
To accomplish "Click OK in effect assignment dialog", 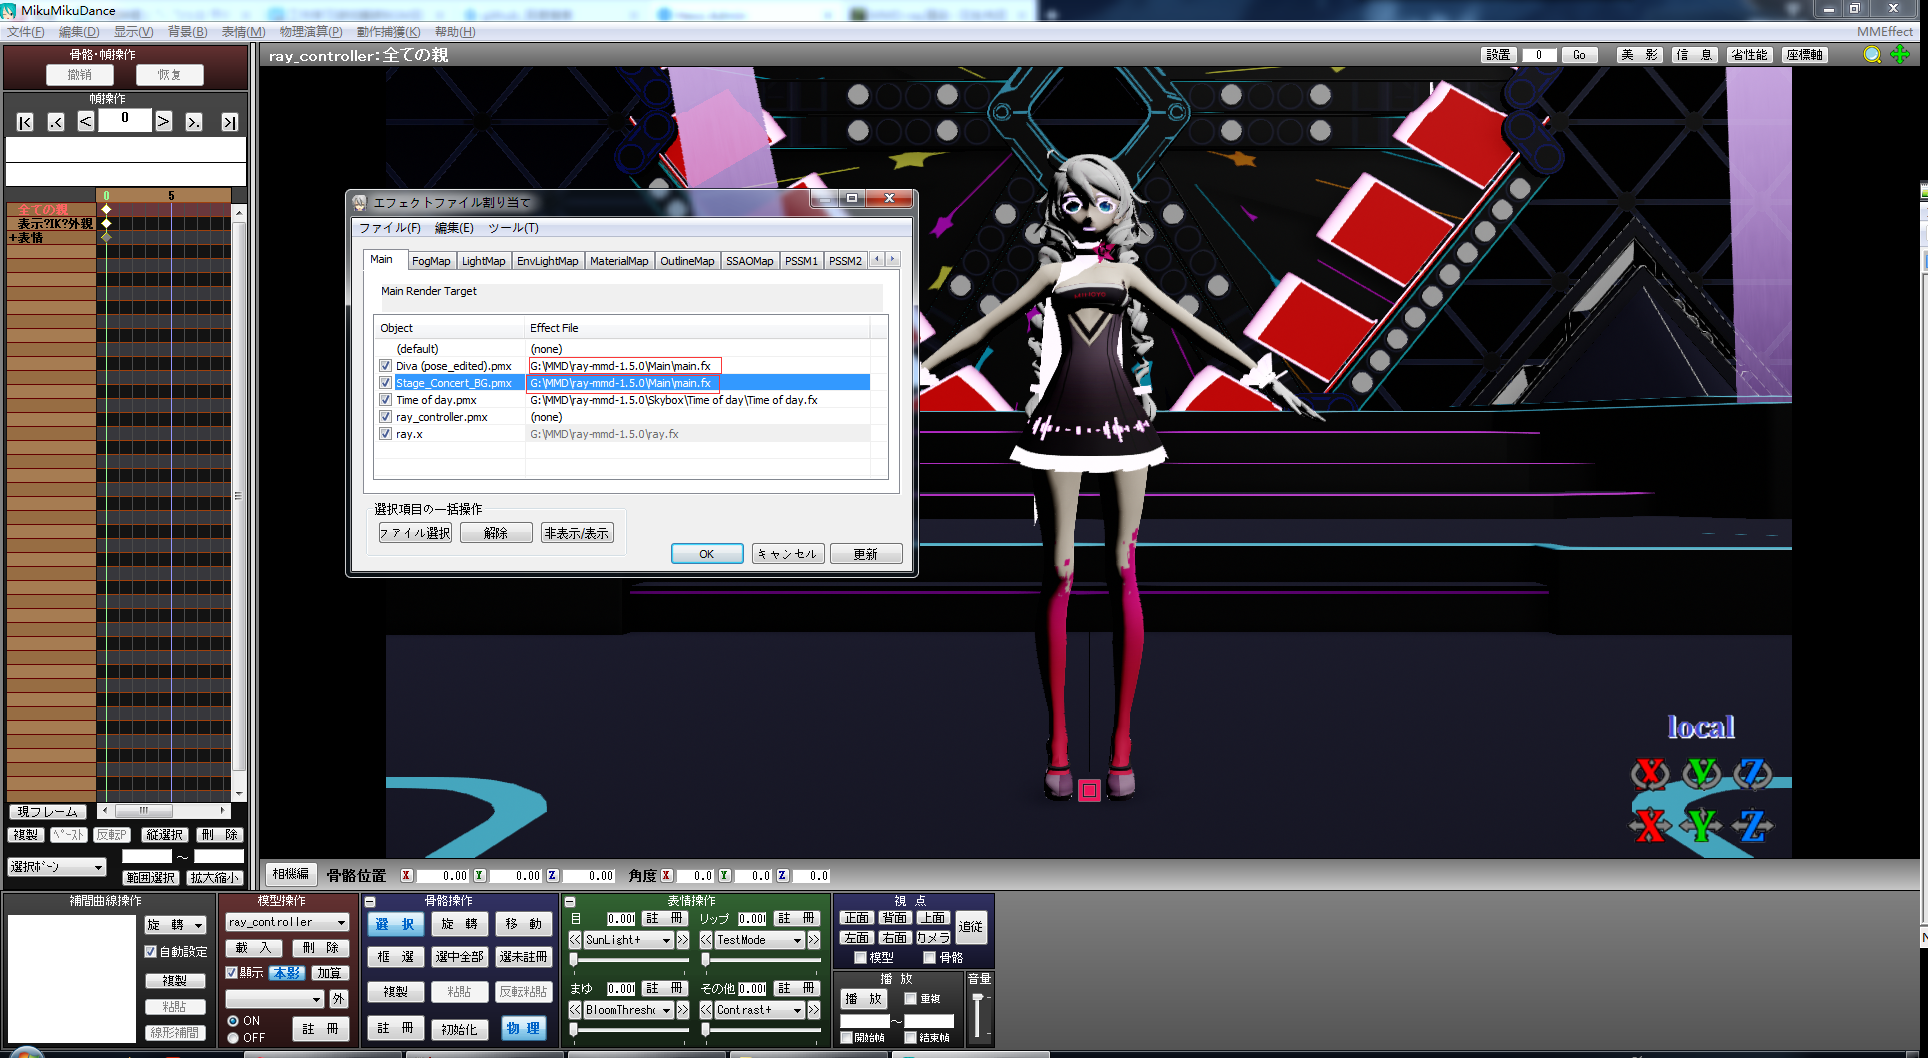I will coord(707,554).
